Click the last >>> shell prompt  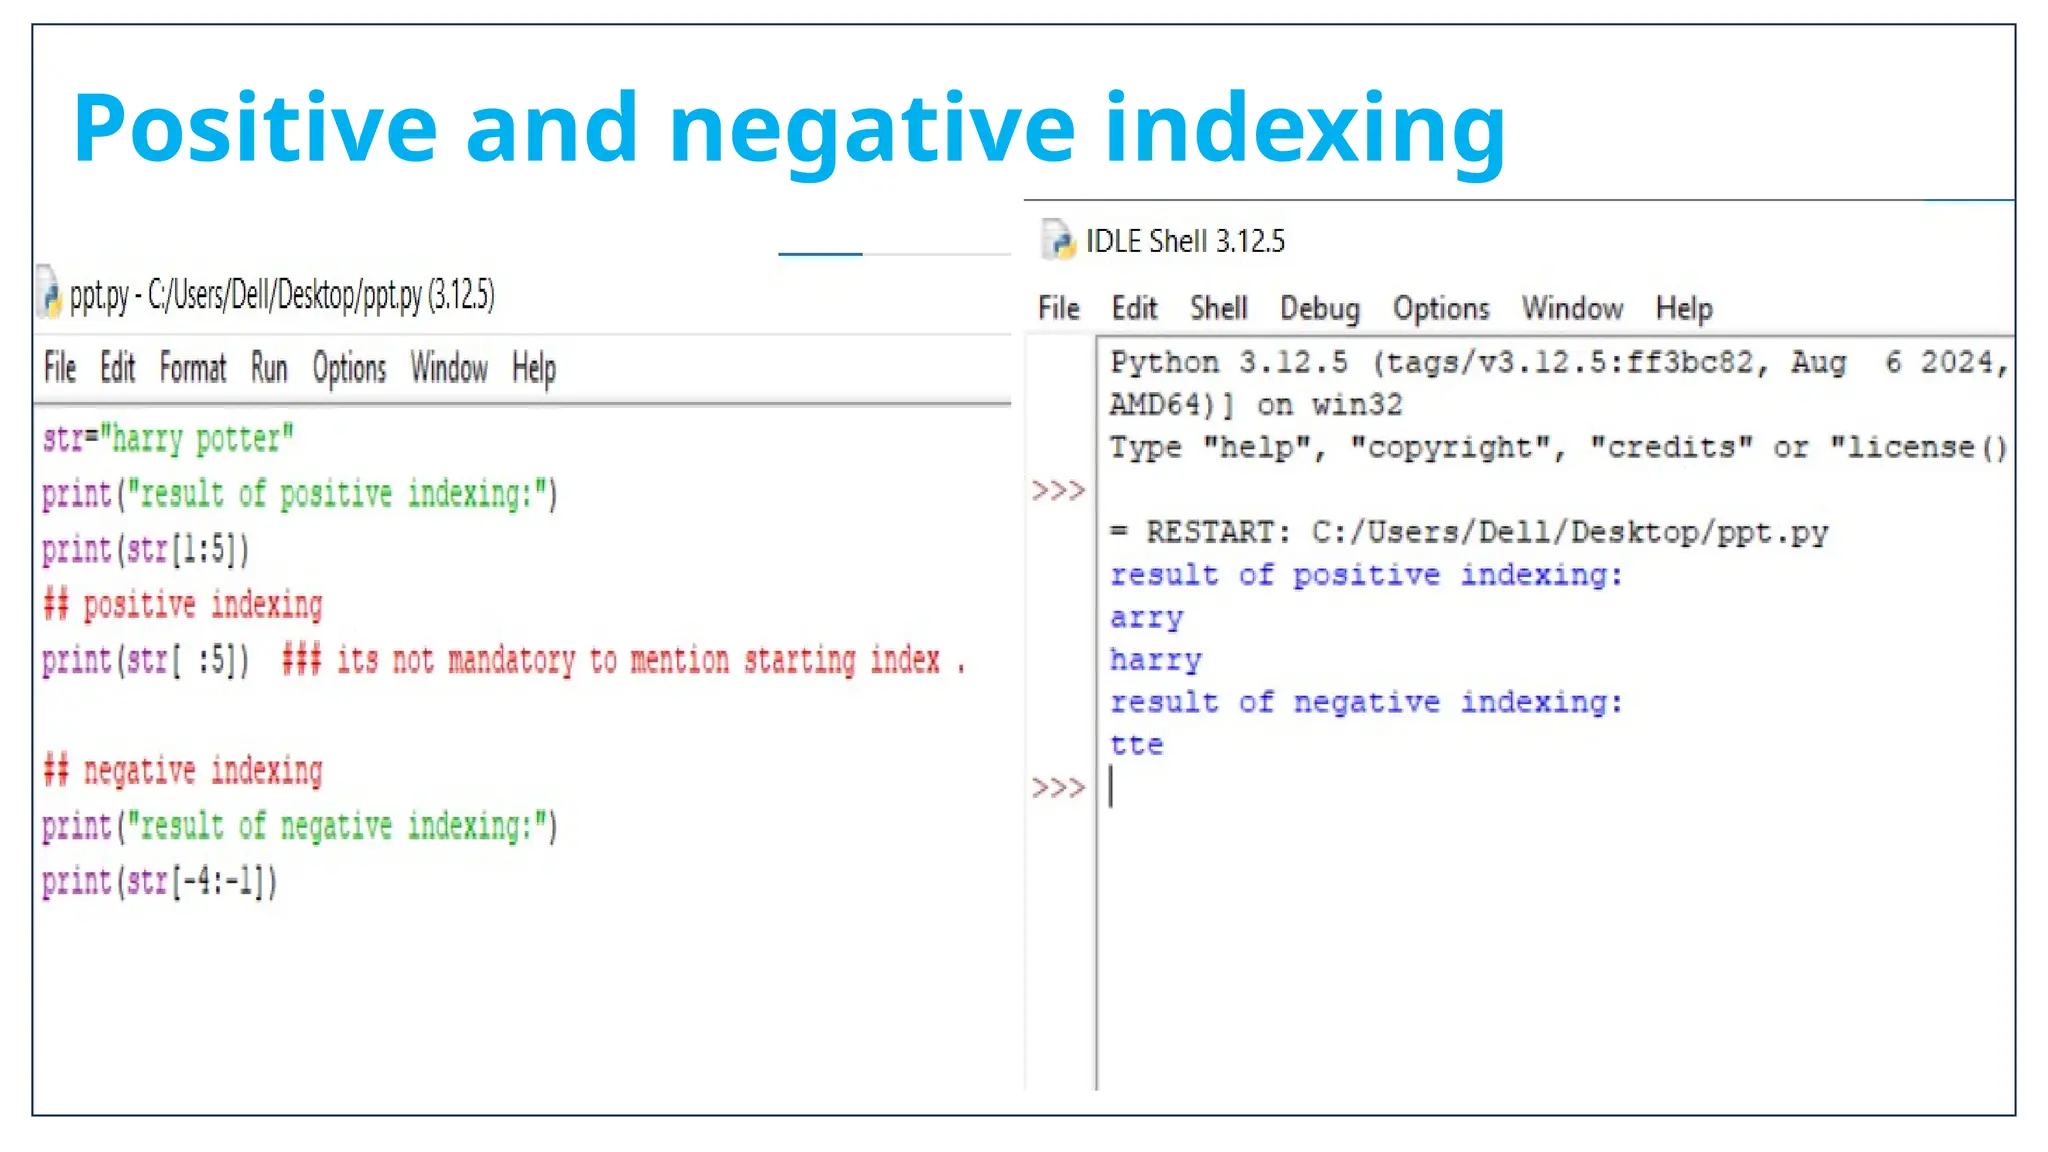[x=1059, y=788]
